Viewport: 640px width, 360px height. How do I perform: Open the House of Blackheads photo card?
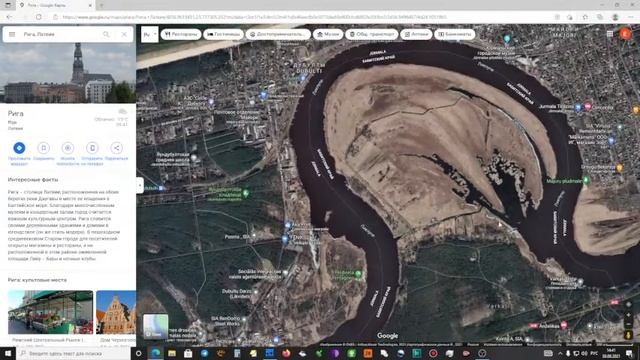(116, 312)
